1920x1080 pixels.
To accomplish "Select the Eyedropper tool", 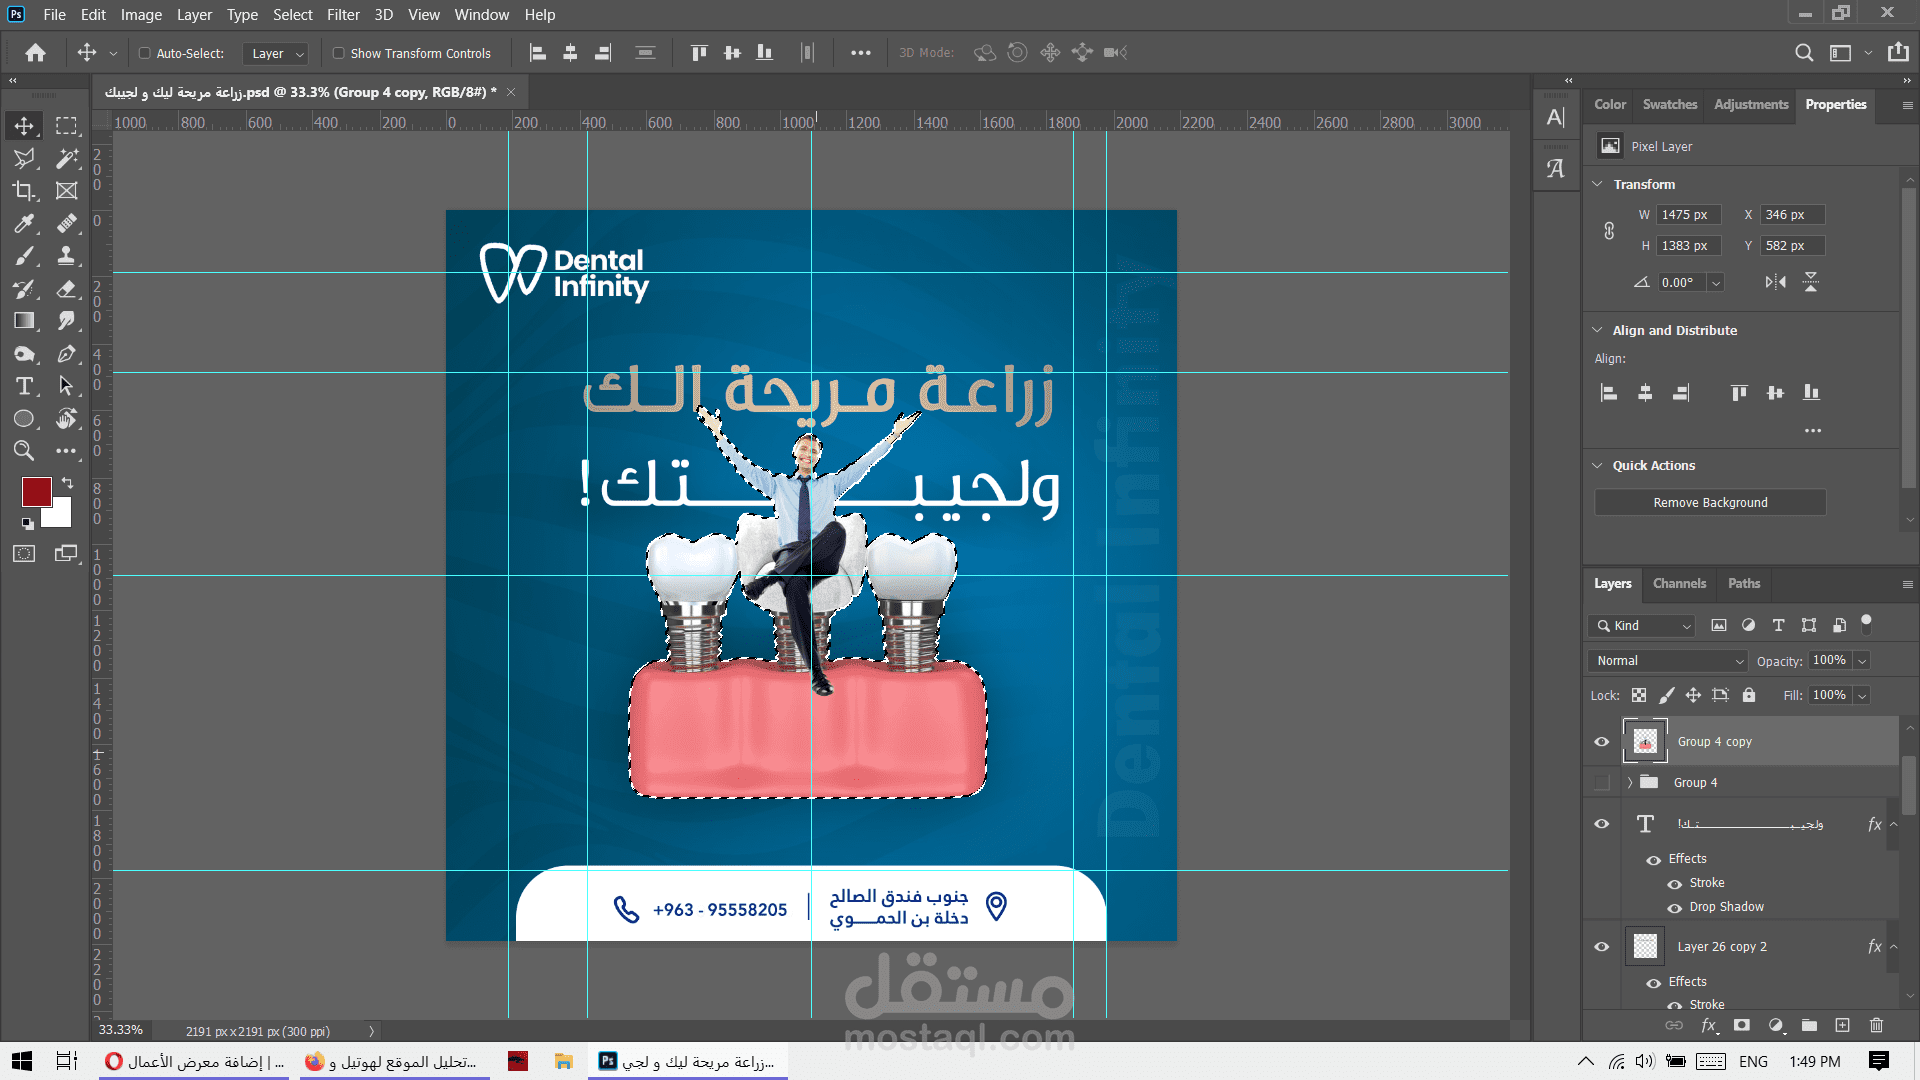I will [24, 223].
